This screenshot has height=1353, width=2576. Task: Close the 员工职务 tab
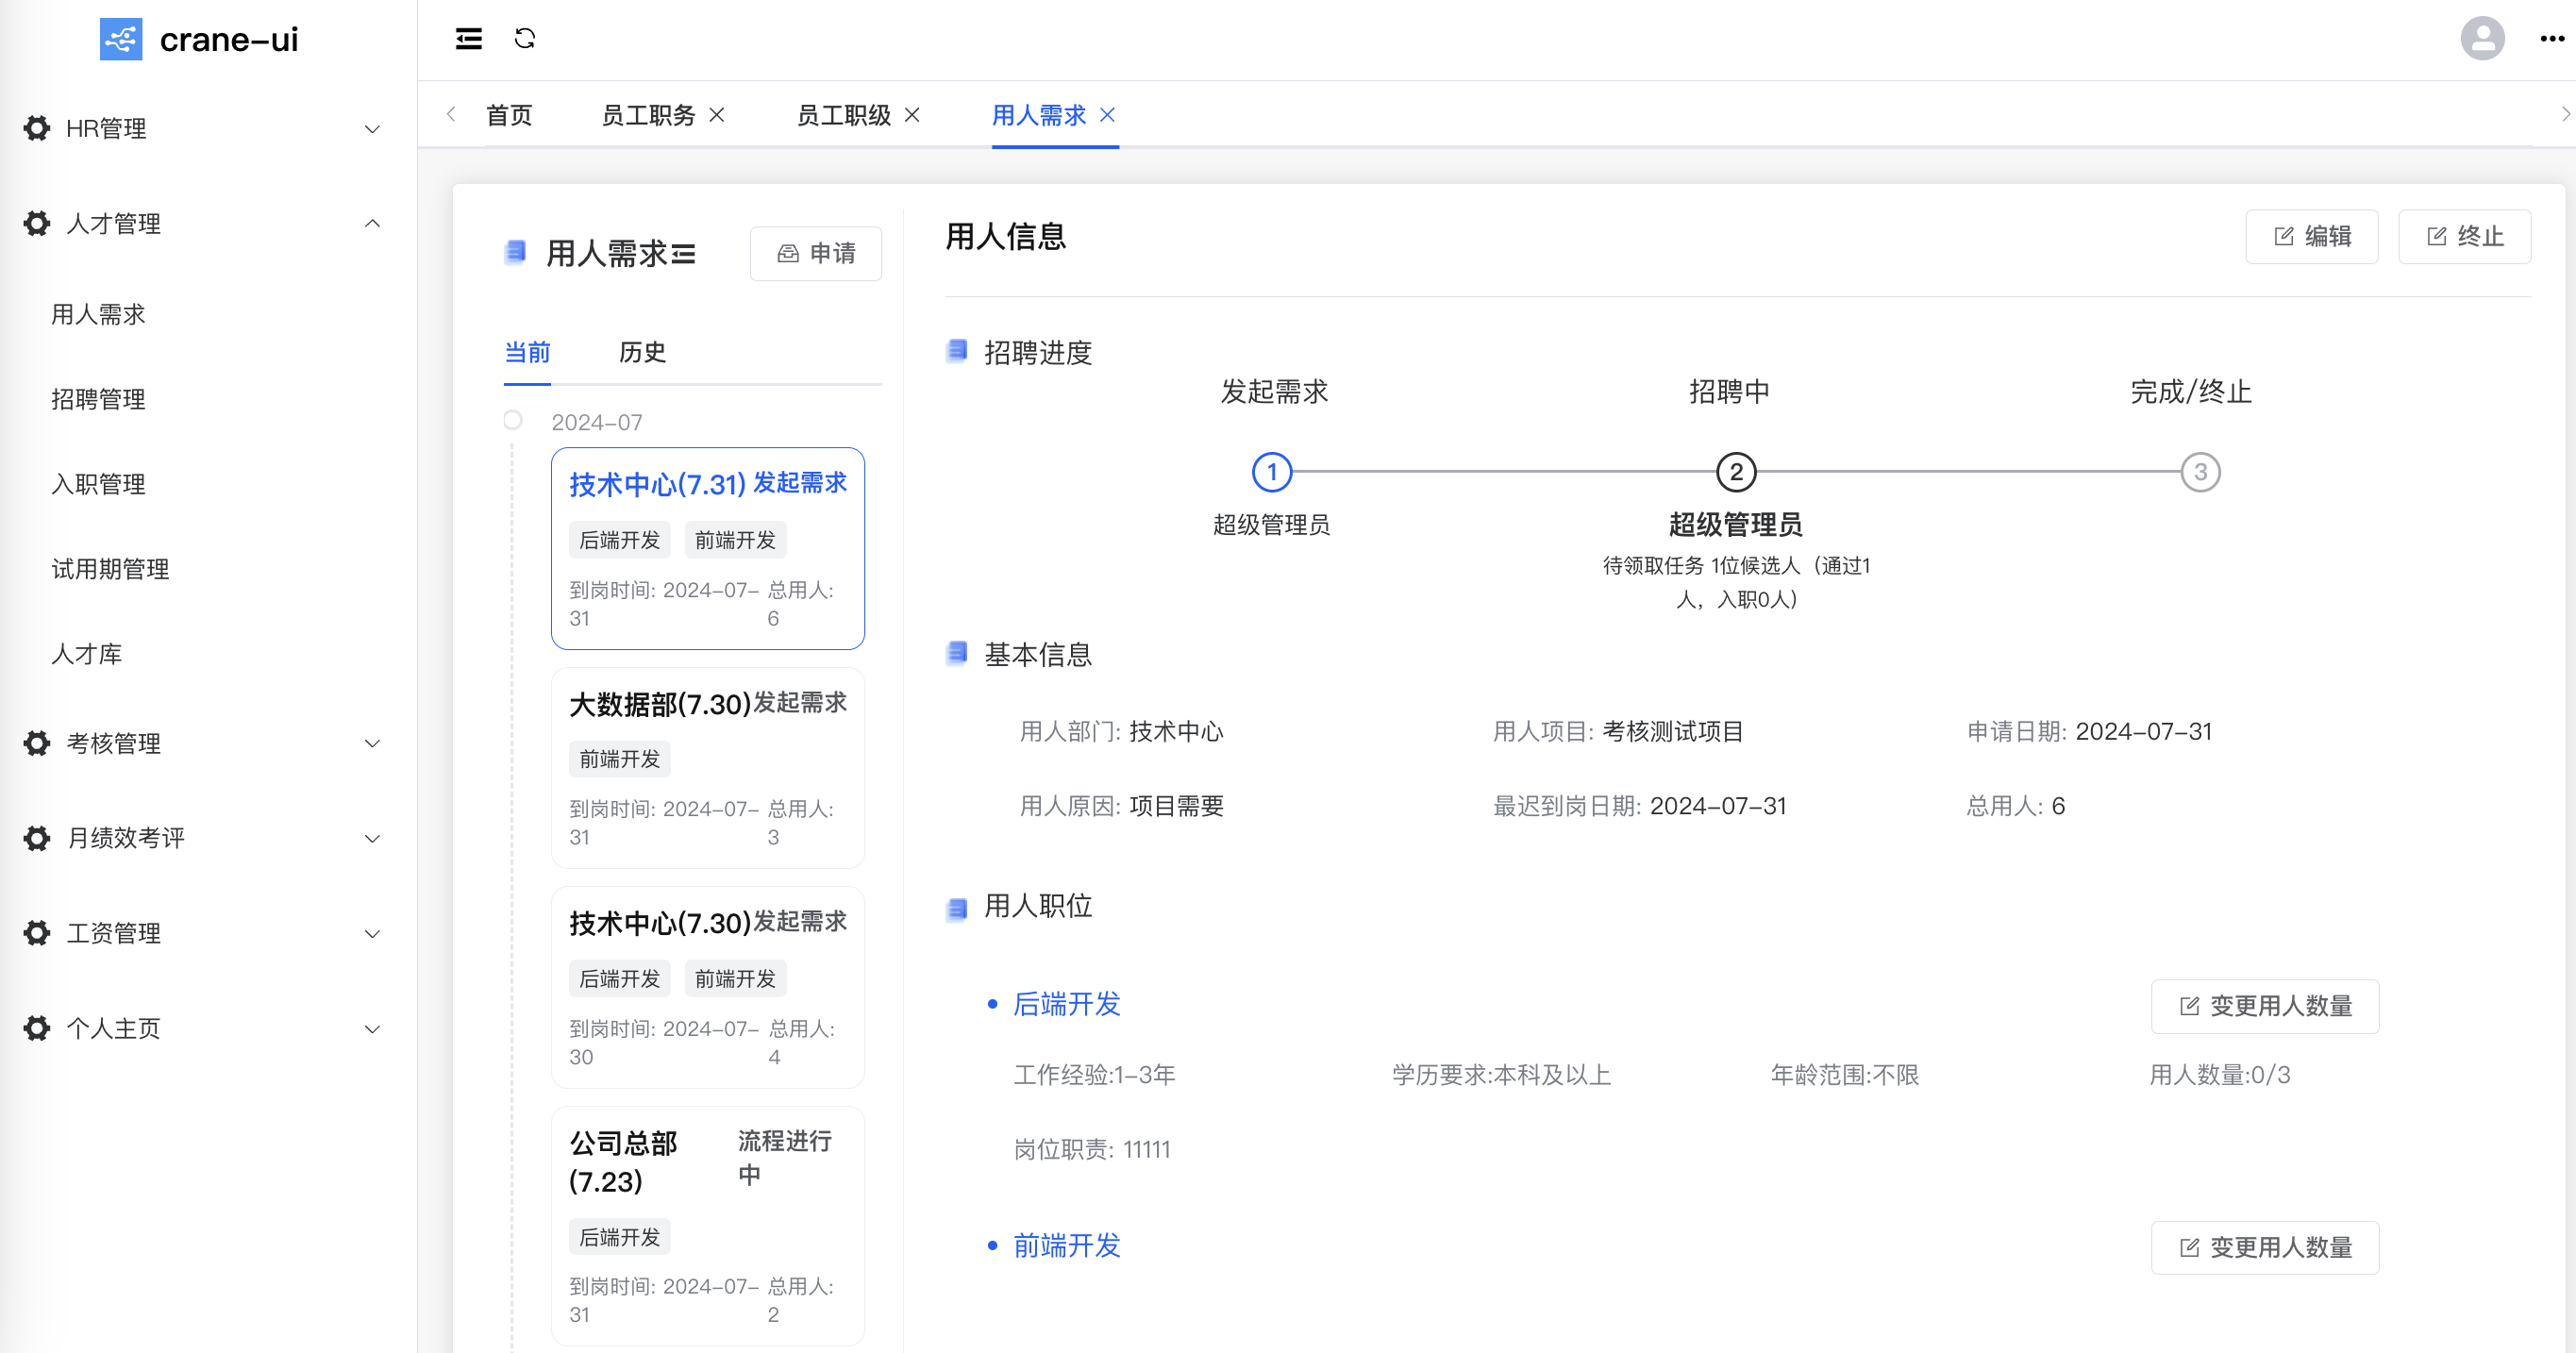pyautogui.click(x=717, y=115)
